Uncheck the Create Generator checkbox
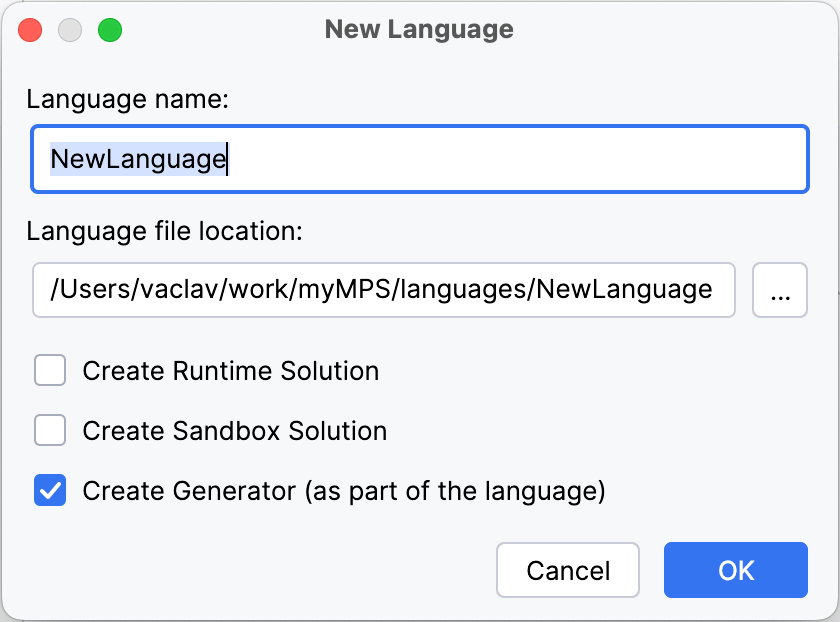The image size is (840, 622). 50,491
